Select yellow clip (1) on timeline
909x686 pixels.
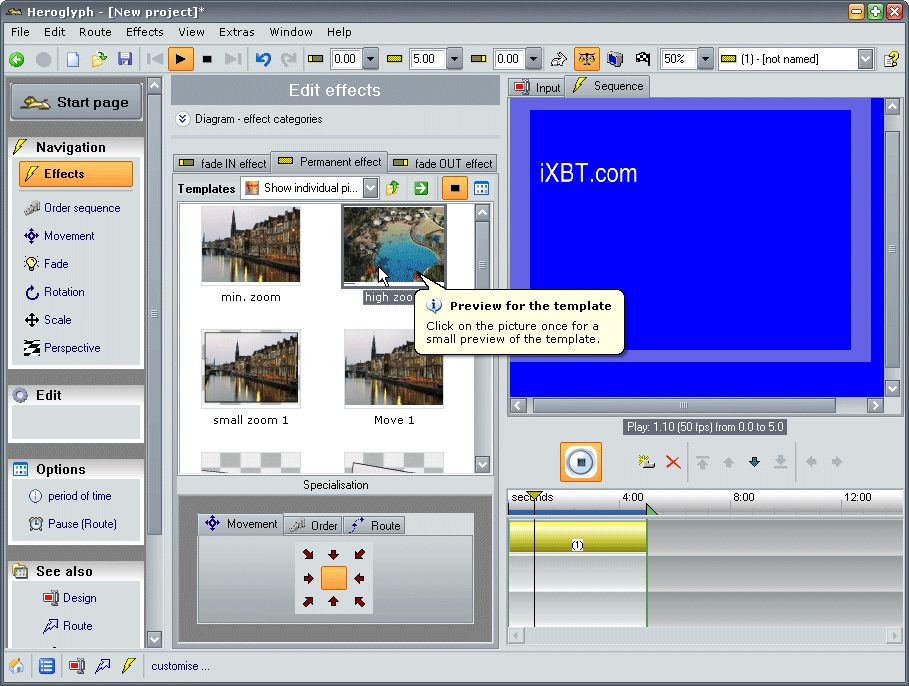point(577,536)
